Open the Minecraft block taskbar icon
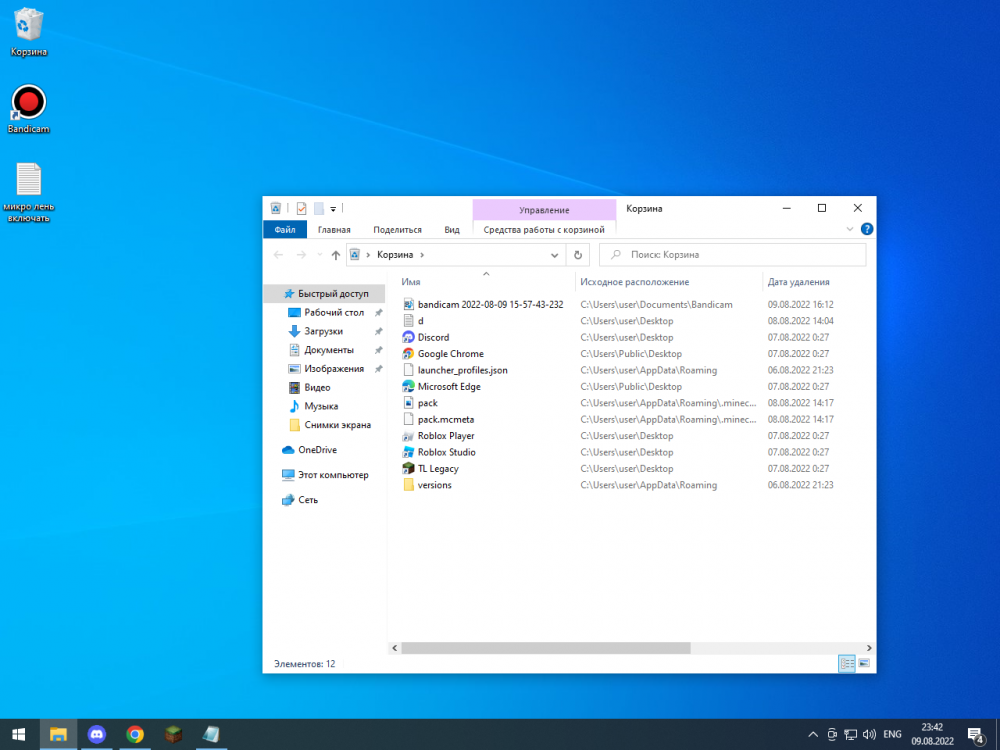The width and height of the screenshot is (1000, 750). 173,735
